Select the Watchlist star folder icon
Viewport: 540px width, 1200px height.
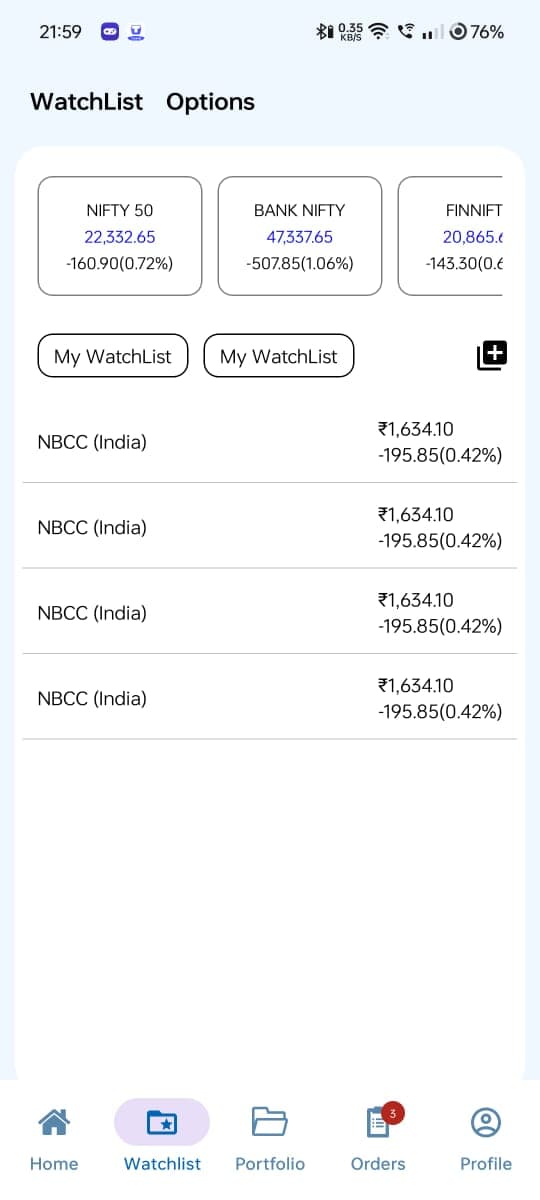tap(162, 1122)
